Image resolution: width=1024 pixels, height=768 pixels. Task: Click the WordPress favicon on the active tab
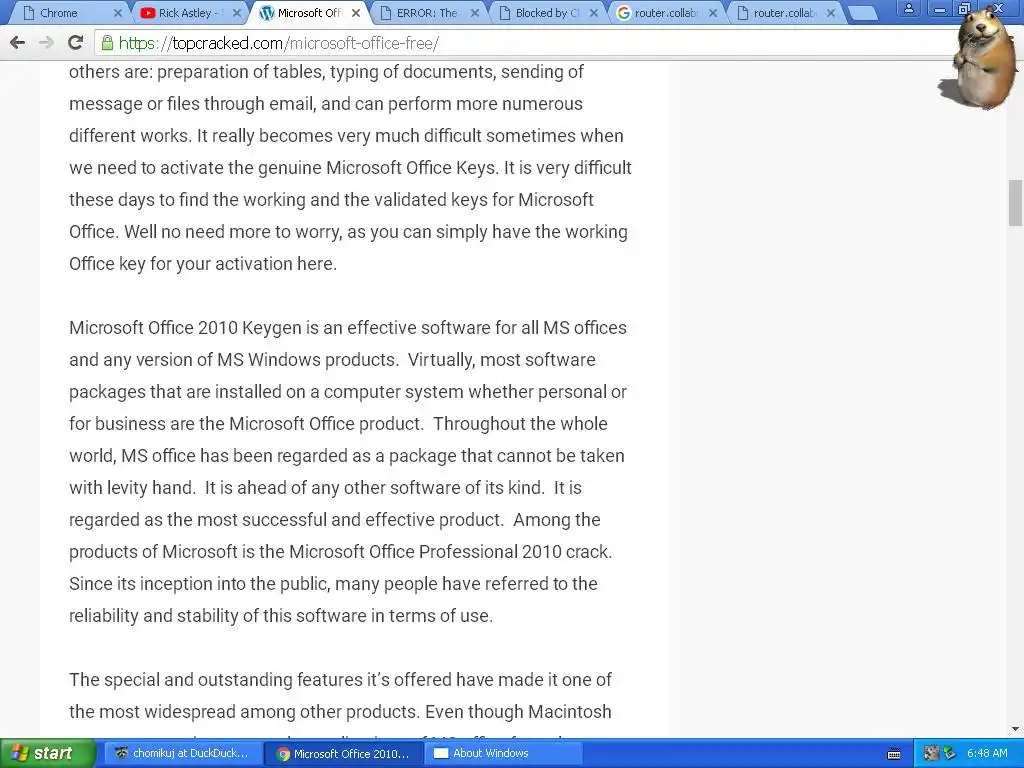[266, 13]
